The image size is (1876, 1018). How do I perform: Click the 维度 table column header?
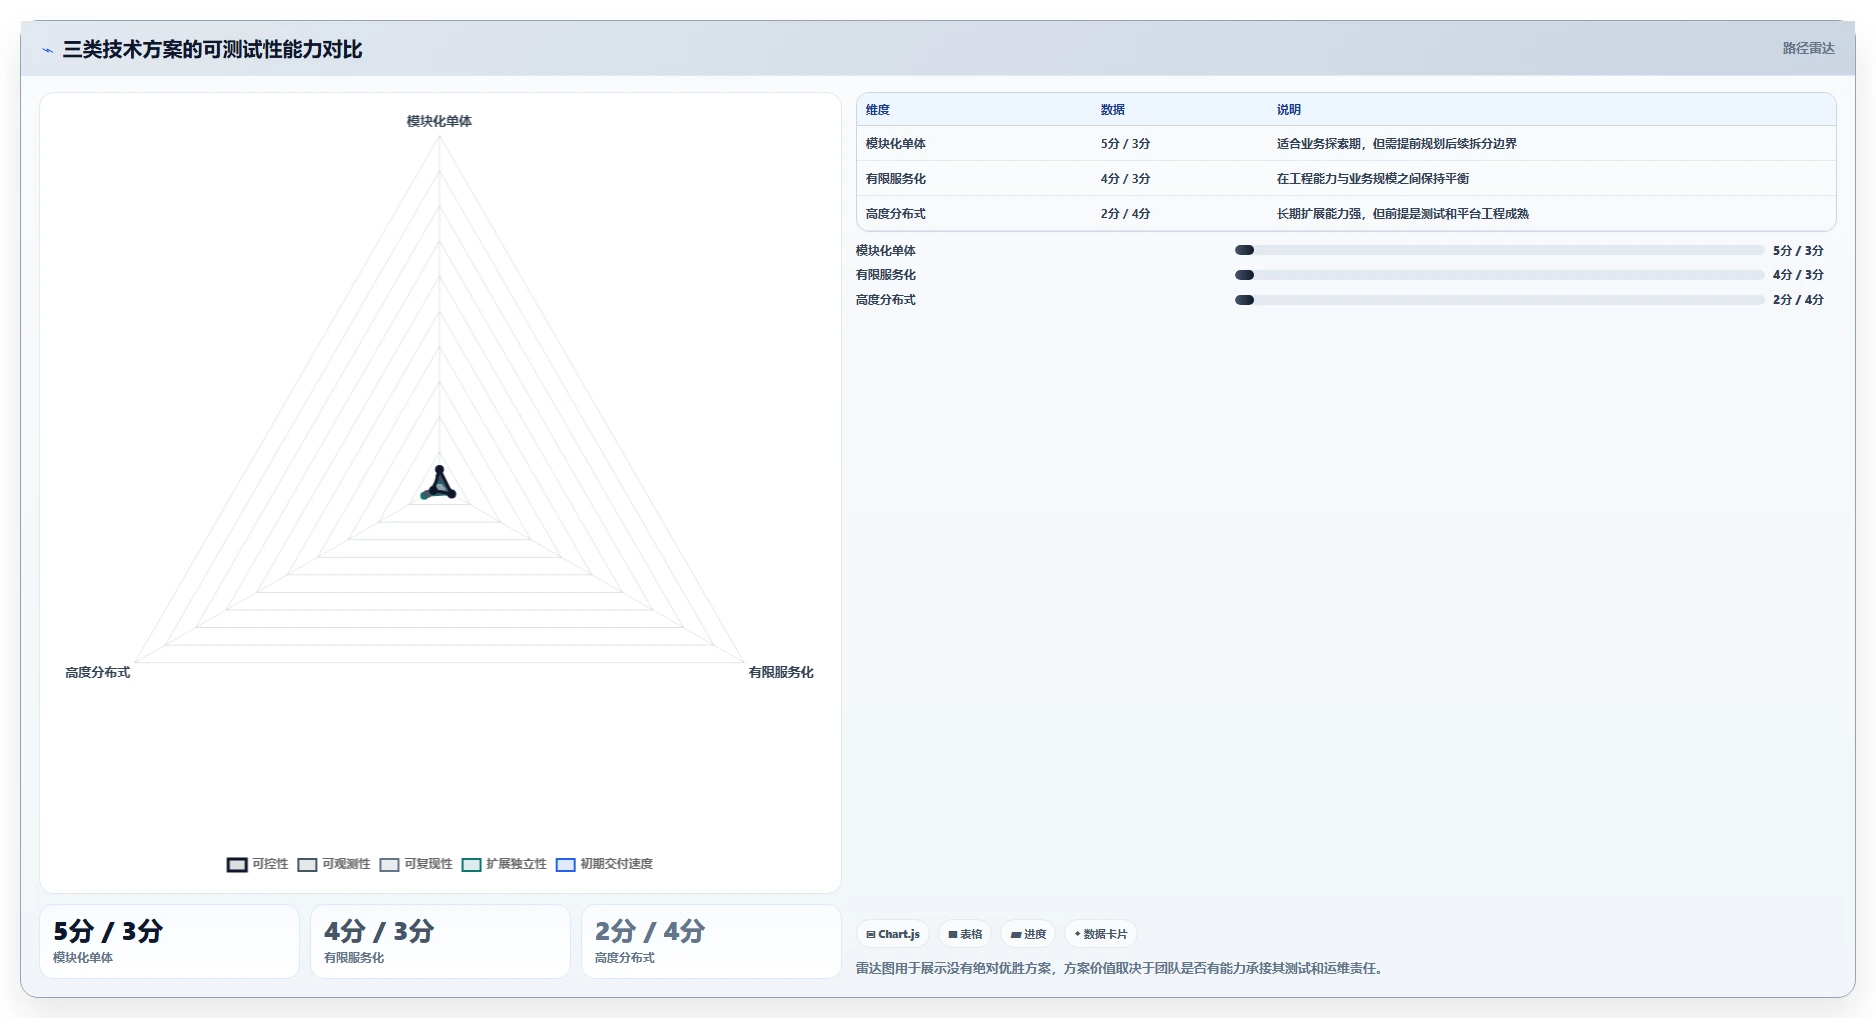click(877, 110)
